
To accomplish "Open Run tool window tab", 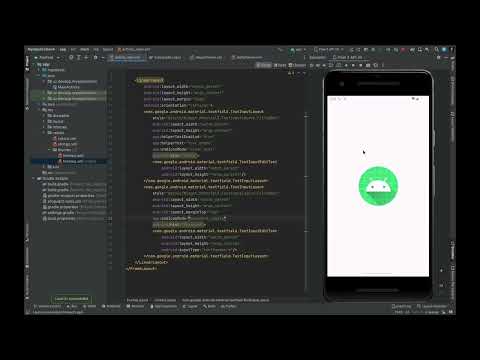I will [x=72, y=306].
